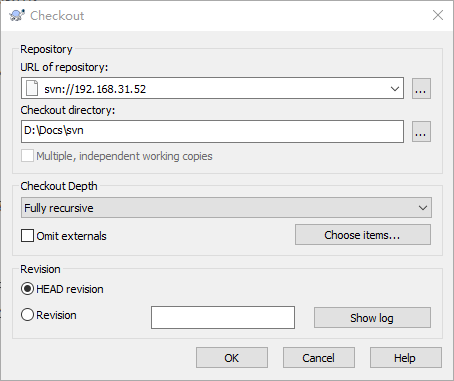Close the Checkout dialog window

click(x=438, y=15)
